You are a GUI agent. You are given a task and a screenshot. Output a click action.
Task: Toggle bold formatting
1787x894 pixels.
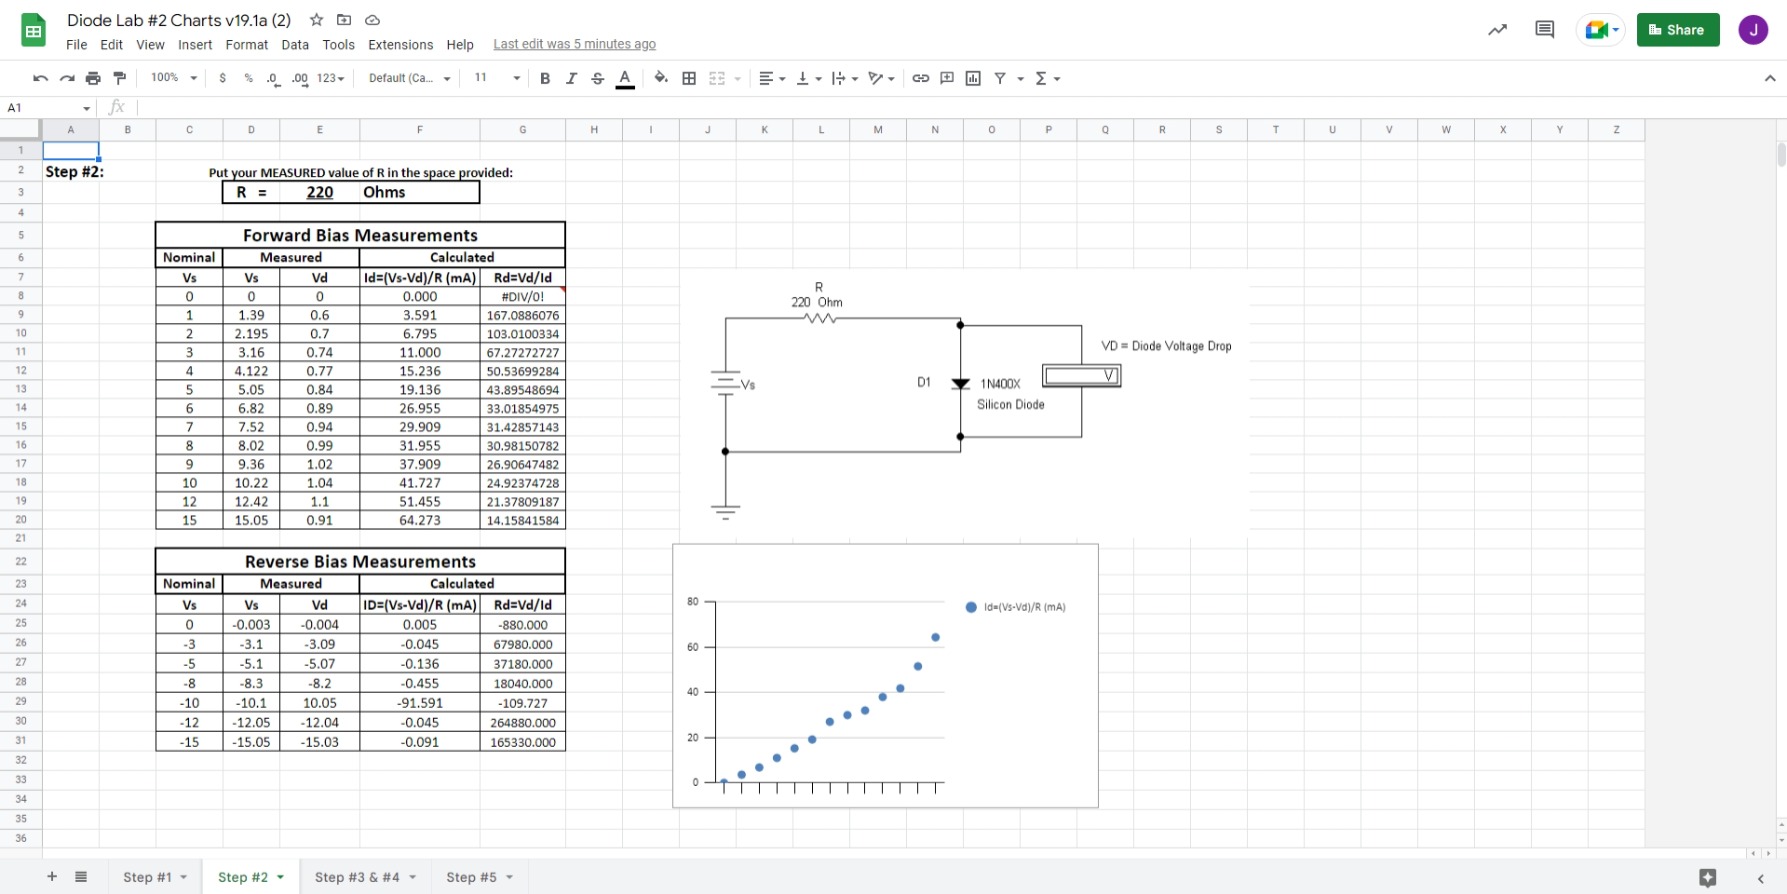(x=545, y=78)
